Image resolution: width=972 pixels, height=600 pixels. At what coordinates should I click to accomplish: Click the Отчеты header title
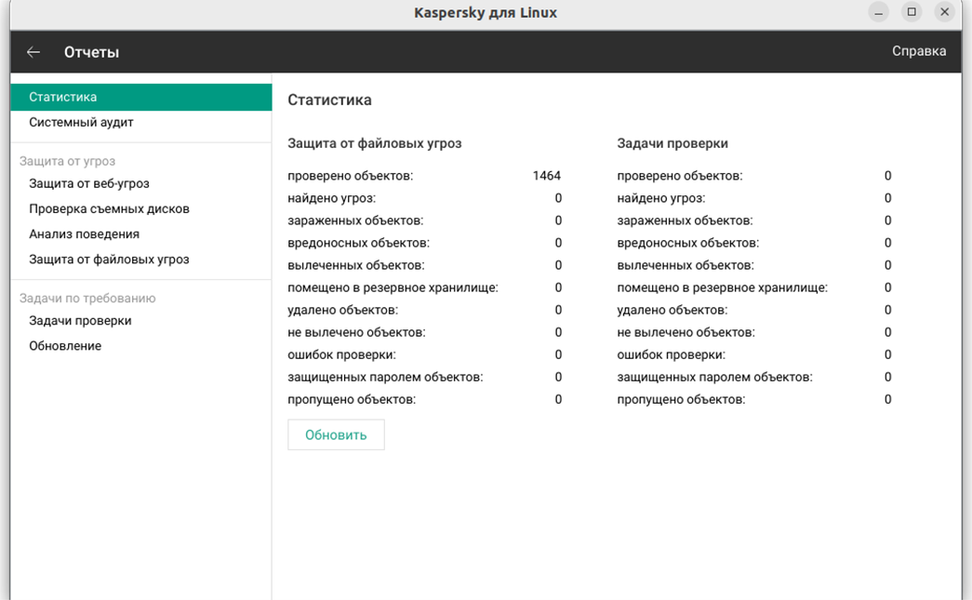pos(91,52)
